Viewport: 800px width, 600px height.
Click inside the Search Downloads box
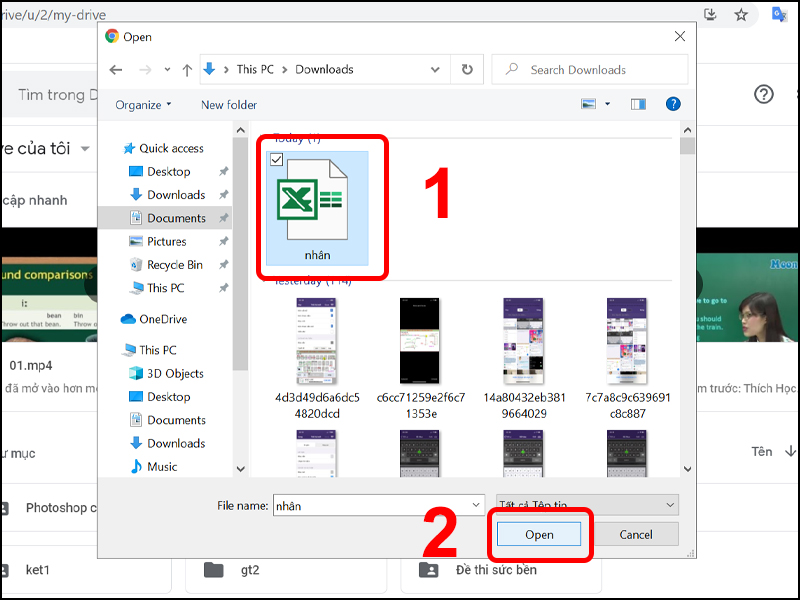coord(589,69)
